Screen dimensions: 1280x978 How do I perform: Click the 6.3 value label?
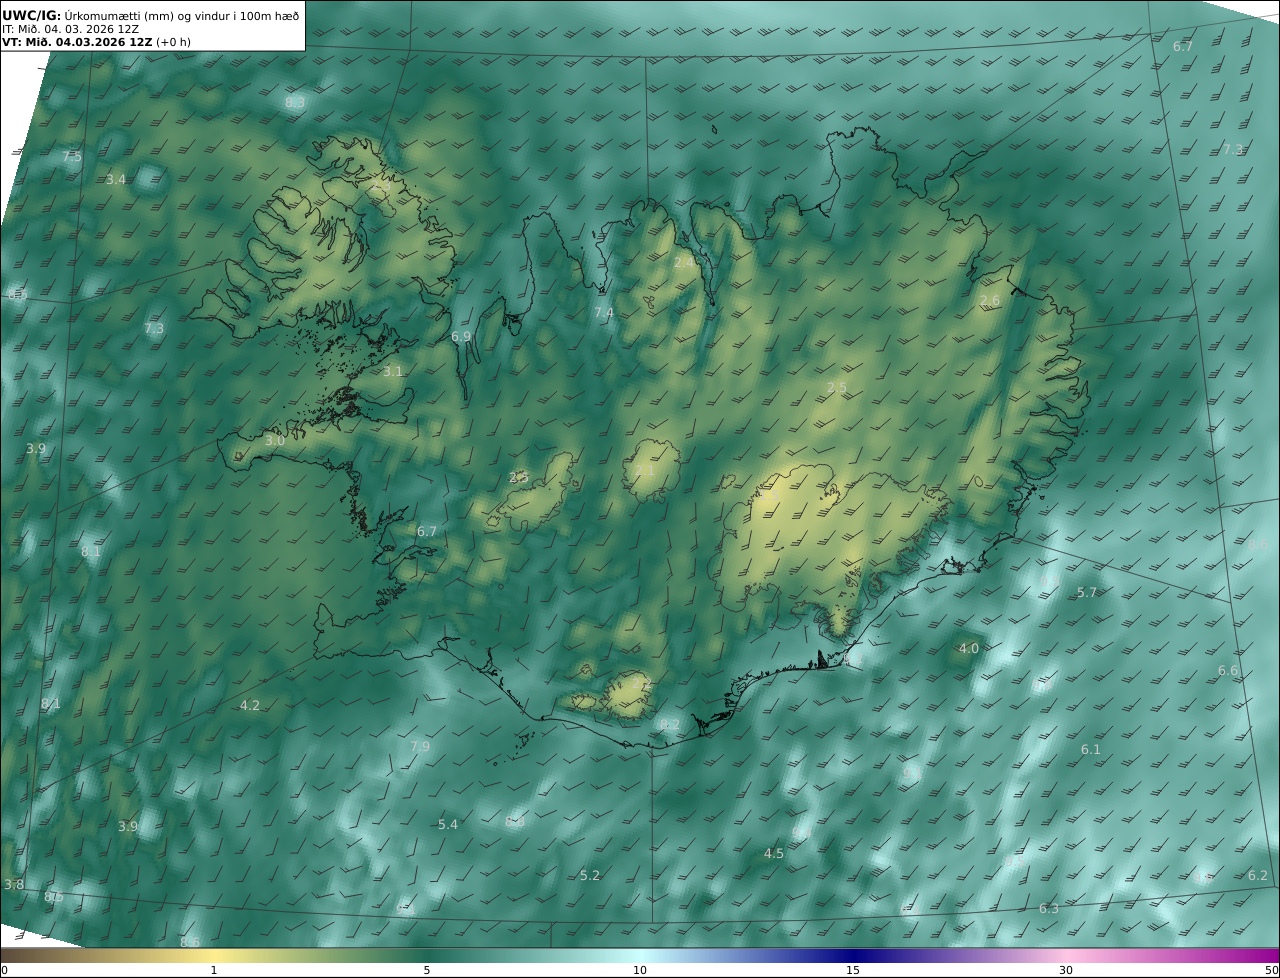(x=1049, y=909)
